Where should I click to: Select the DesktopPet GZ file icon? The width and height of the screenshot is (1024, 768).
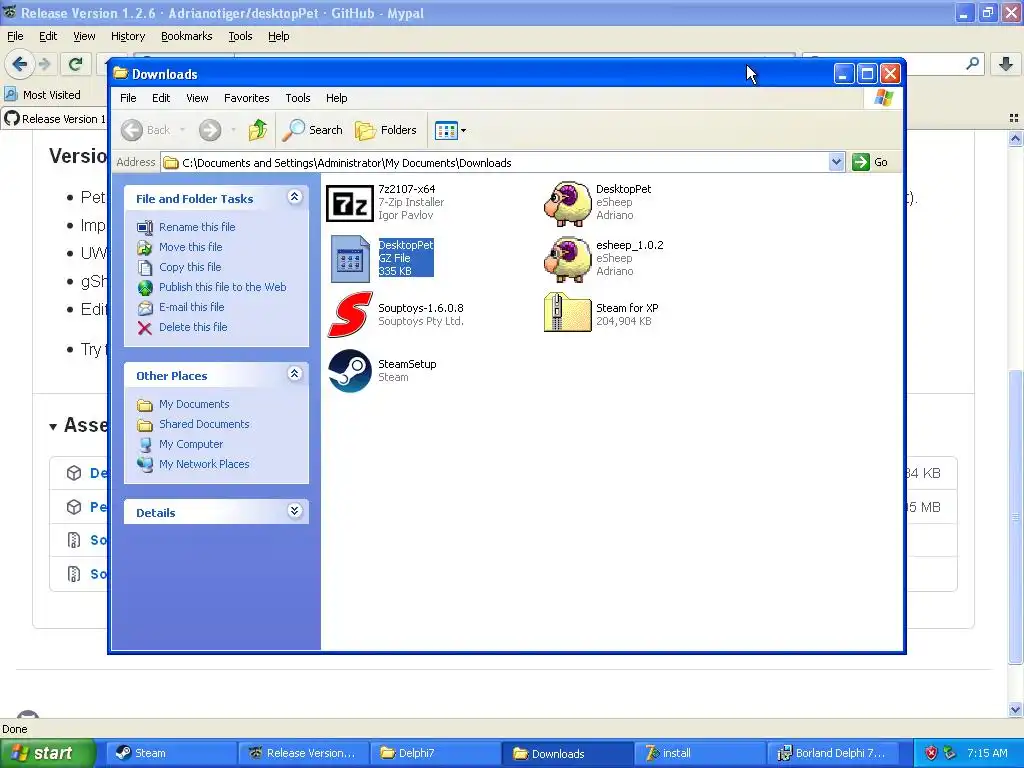(x=350, y=259)
